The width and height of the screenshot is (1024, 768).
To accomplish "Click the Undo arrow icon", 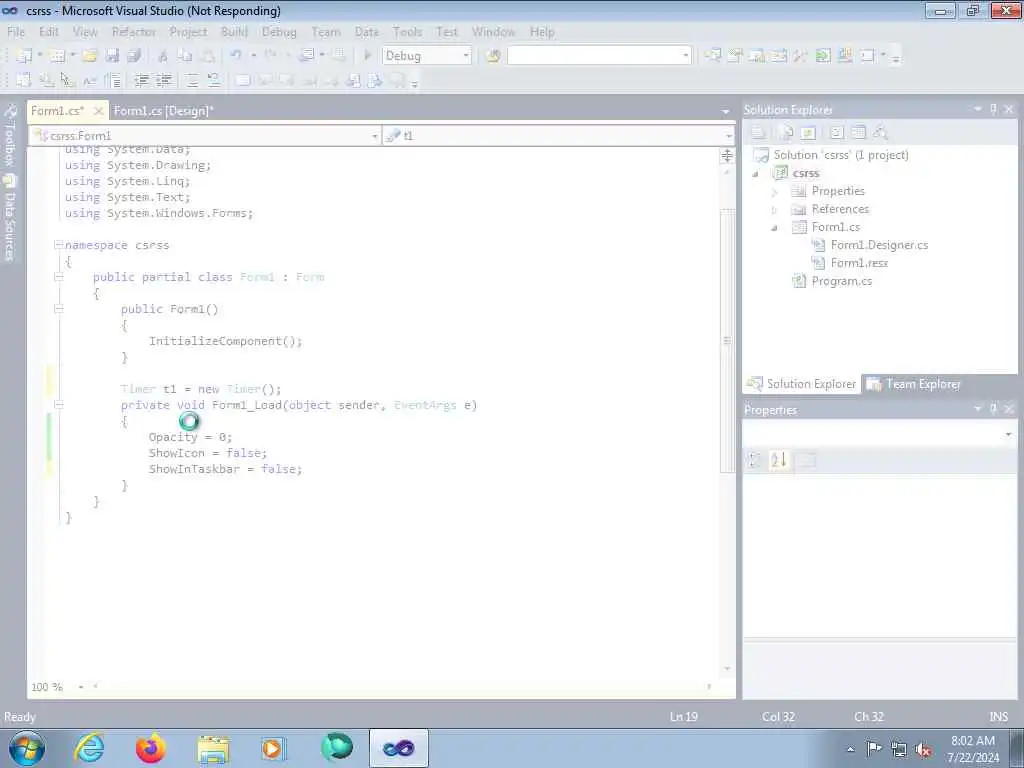I will pyautogui.click(x=236, y=56).
